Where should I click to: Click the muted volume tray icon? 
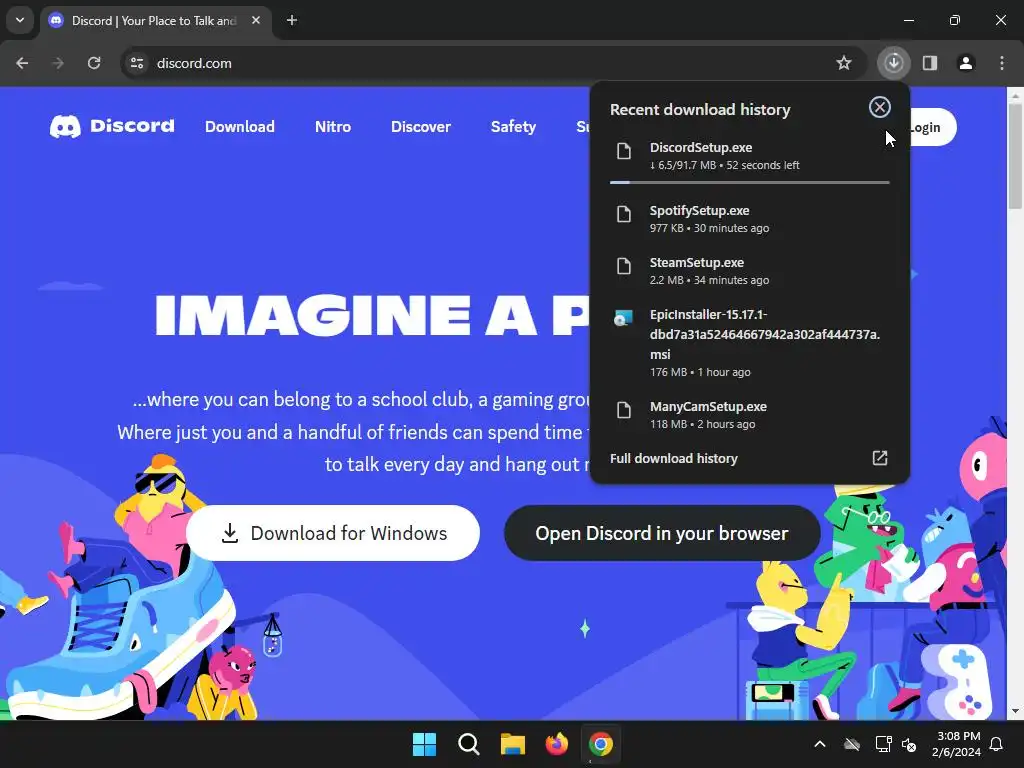pos(909,744)
